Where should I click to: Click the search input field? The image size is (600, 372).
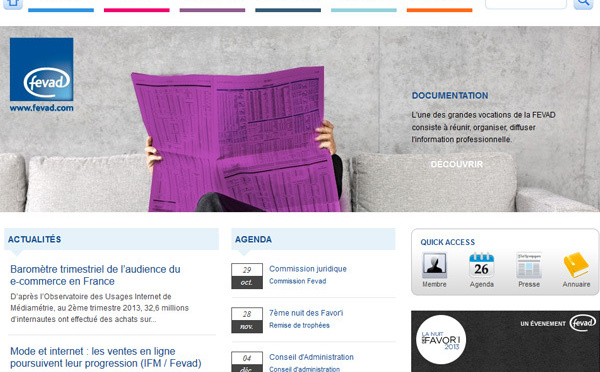[x=526, y=4]
